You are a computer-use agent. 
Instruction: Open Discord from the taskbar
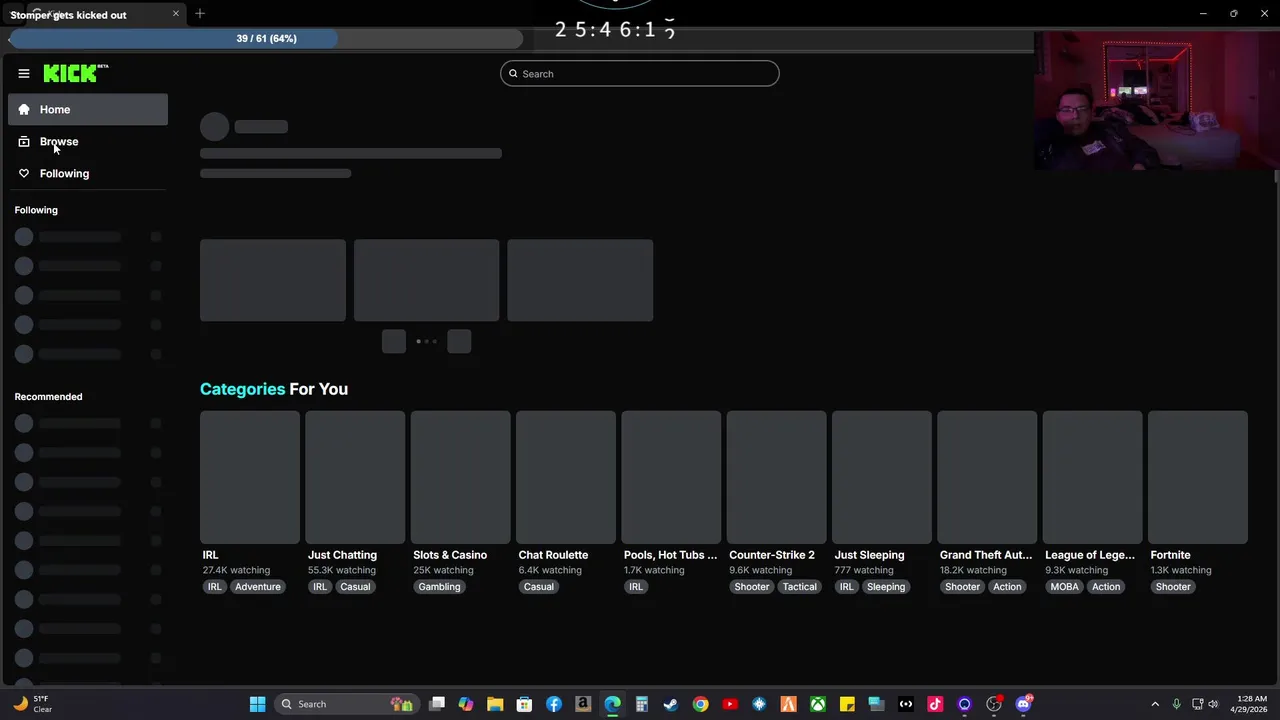(1023, 704)
